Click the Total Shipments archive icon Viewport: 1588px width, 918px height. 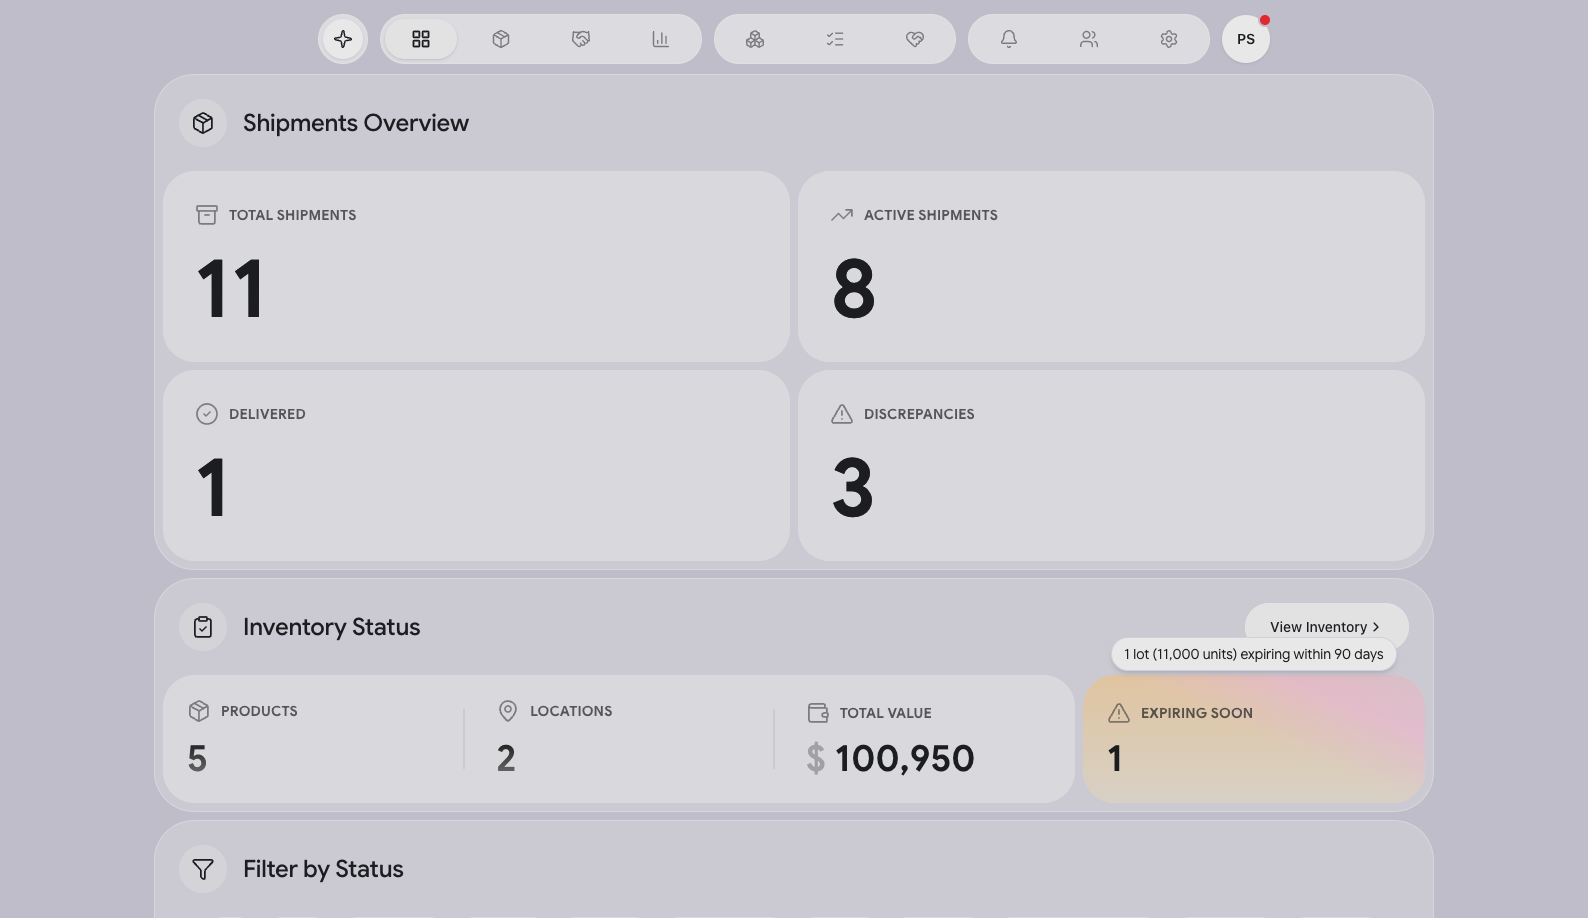coord(207,215)
